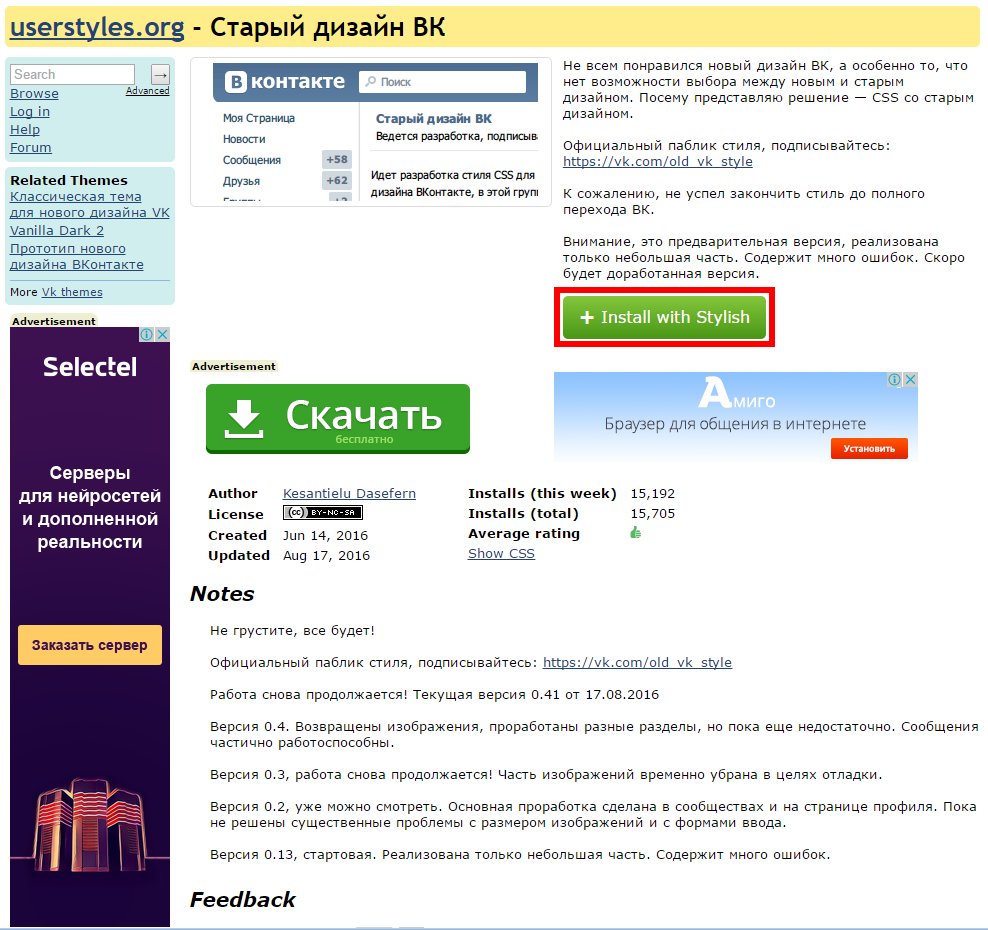Screen dimensions: 988x930
Task: Click the Selectel logo in the ad
Action: pyautogui.click(x=89, y=367)
